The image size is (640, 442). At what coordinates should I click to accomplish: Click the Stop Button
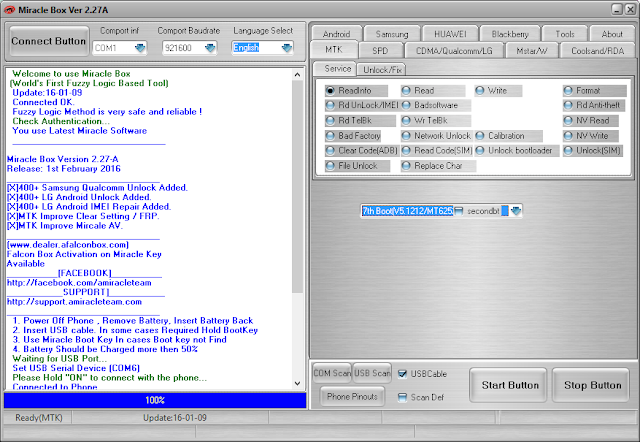[x=592, y=385]
